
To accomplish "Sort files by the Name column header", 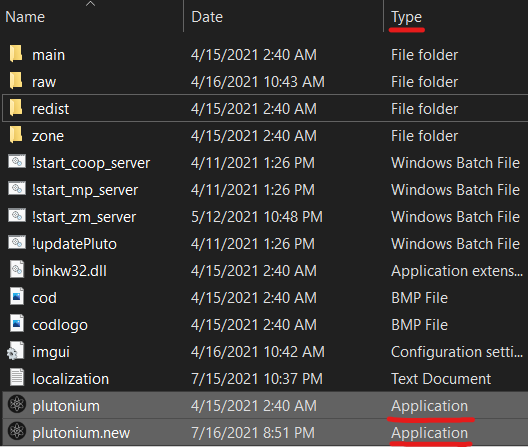I will [25, 17].
